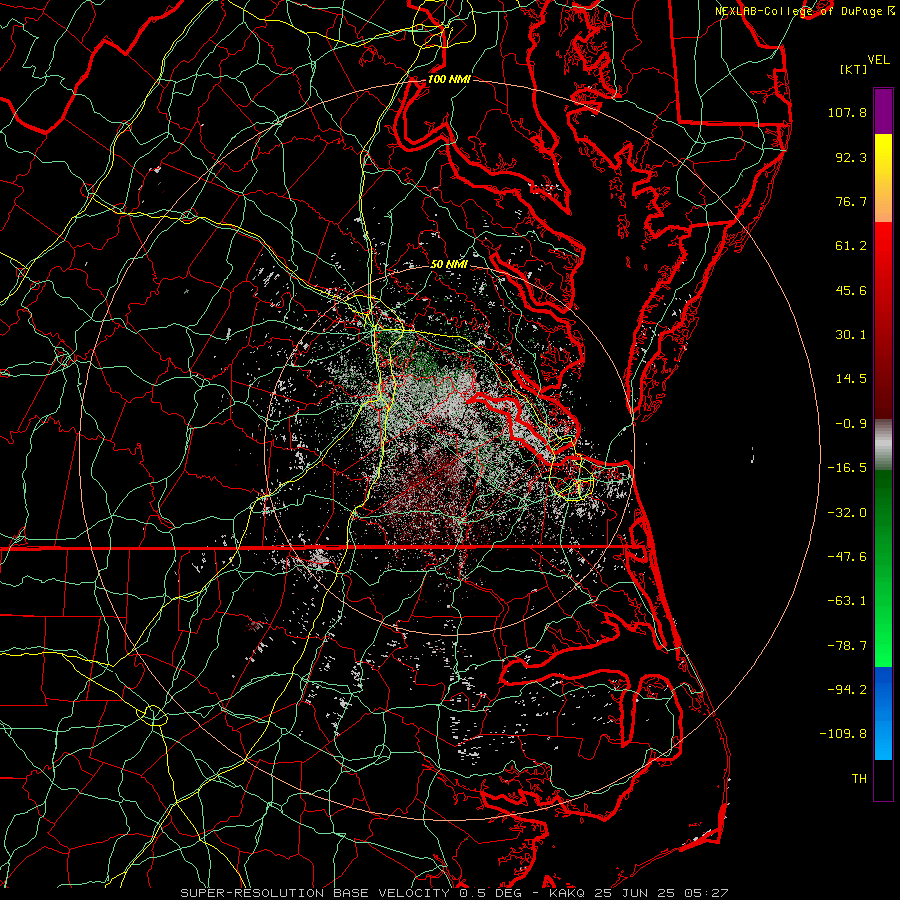Click the 107.8 legend value
This screenshot has width=900, height=900.
tap(847, 112)
